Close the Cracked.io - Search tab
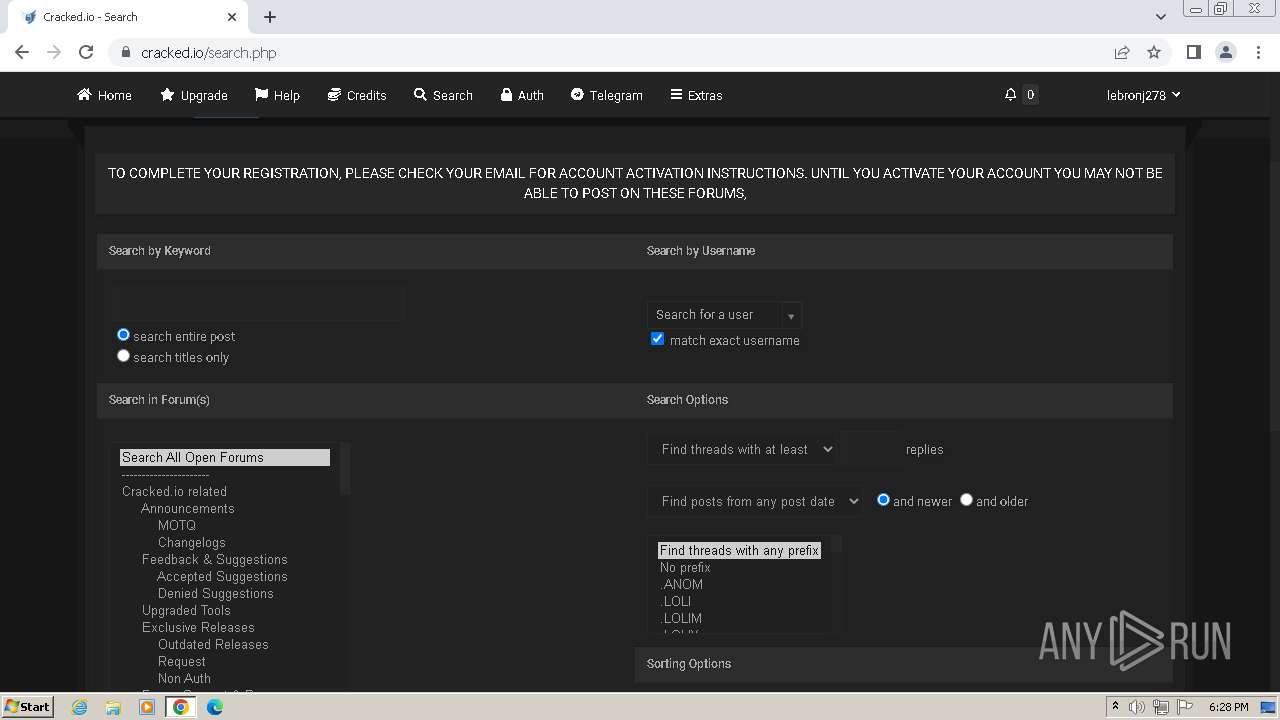The width and height of the screenshot is (1280, 720). [x=232, y=17]
